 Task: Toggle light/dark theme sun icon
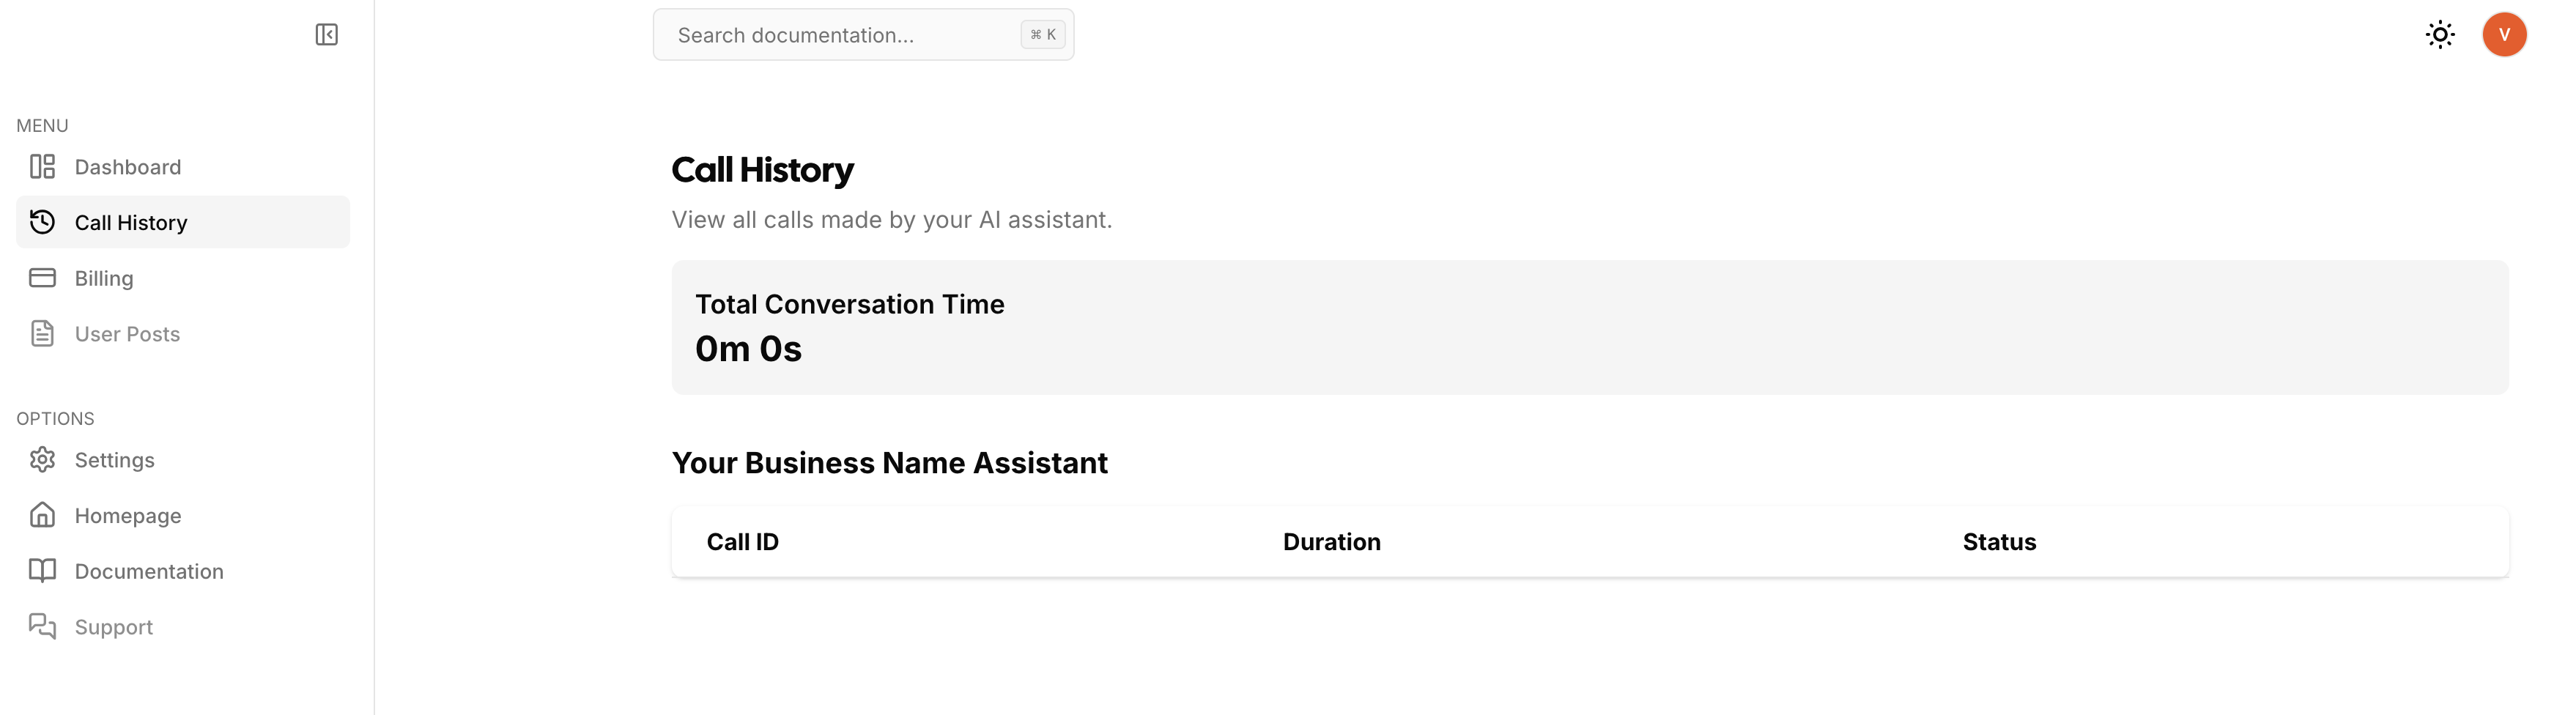pos(2440,35)
